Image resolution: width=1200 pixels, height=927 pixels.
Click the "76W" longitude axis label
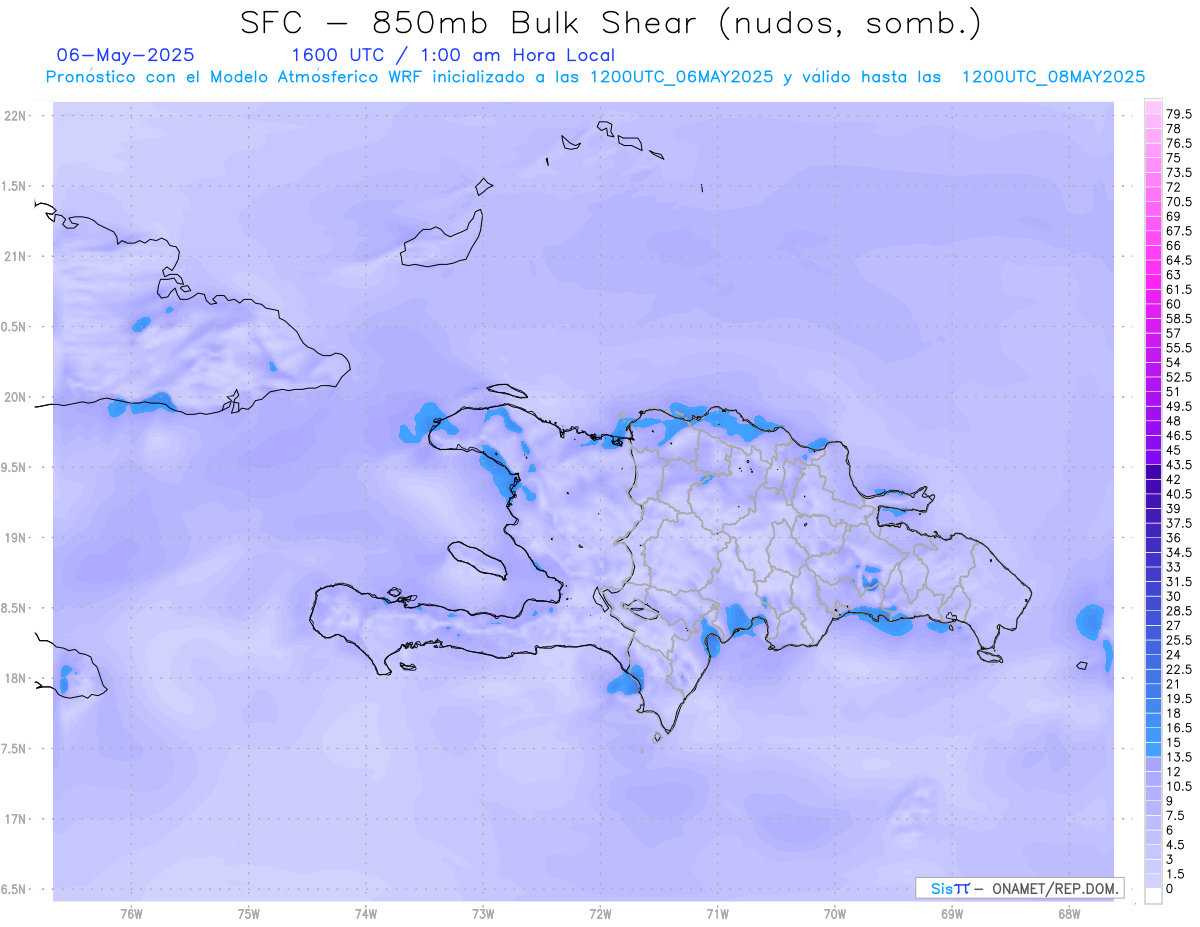(131, 914)
